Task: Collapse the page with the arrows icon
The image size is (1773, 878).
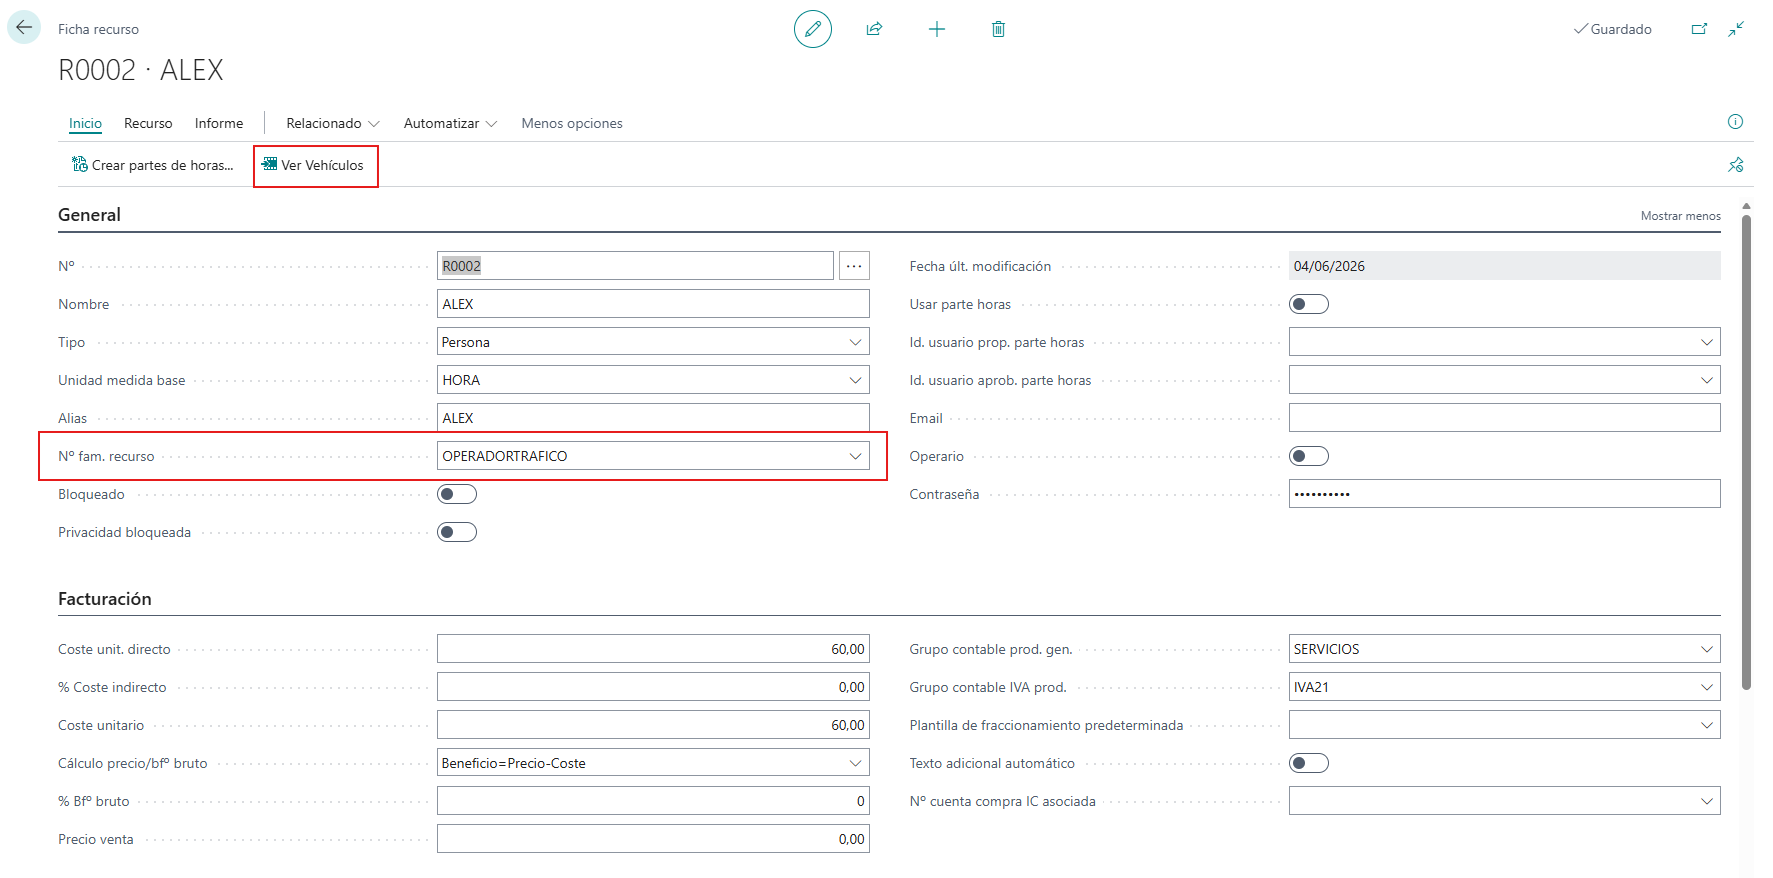Action: (x=1736, y=29)
